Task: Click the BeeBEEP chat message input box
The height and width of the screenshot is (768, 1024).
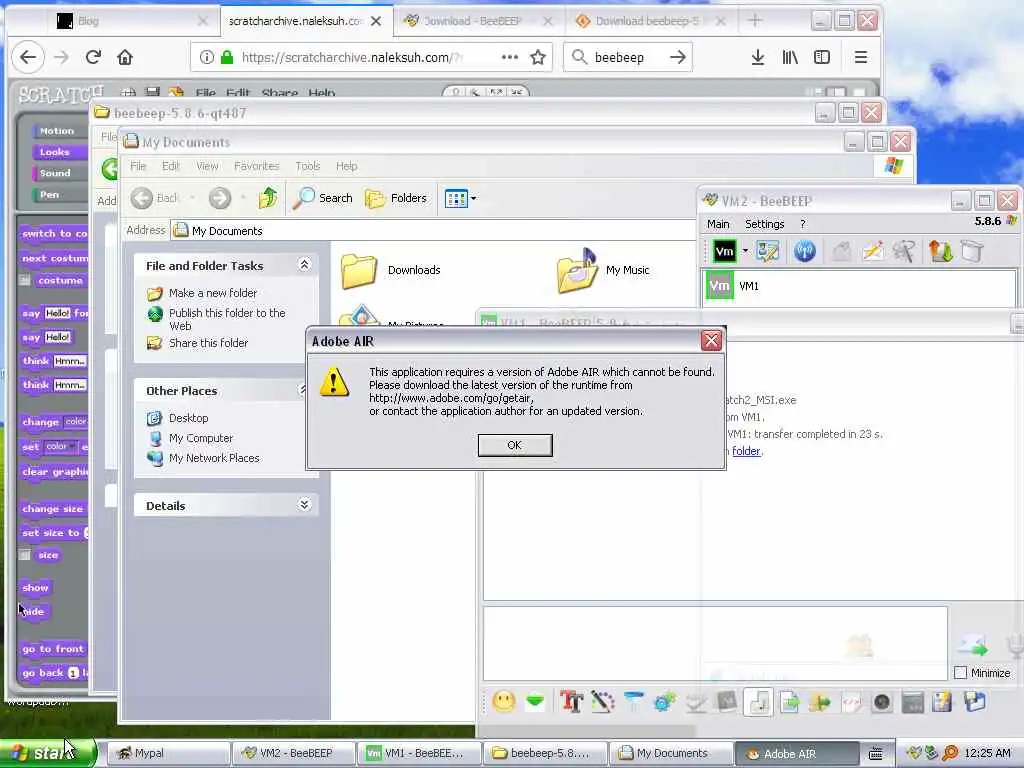Action: 715,644
